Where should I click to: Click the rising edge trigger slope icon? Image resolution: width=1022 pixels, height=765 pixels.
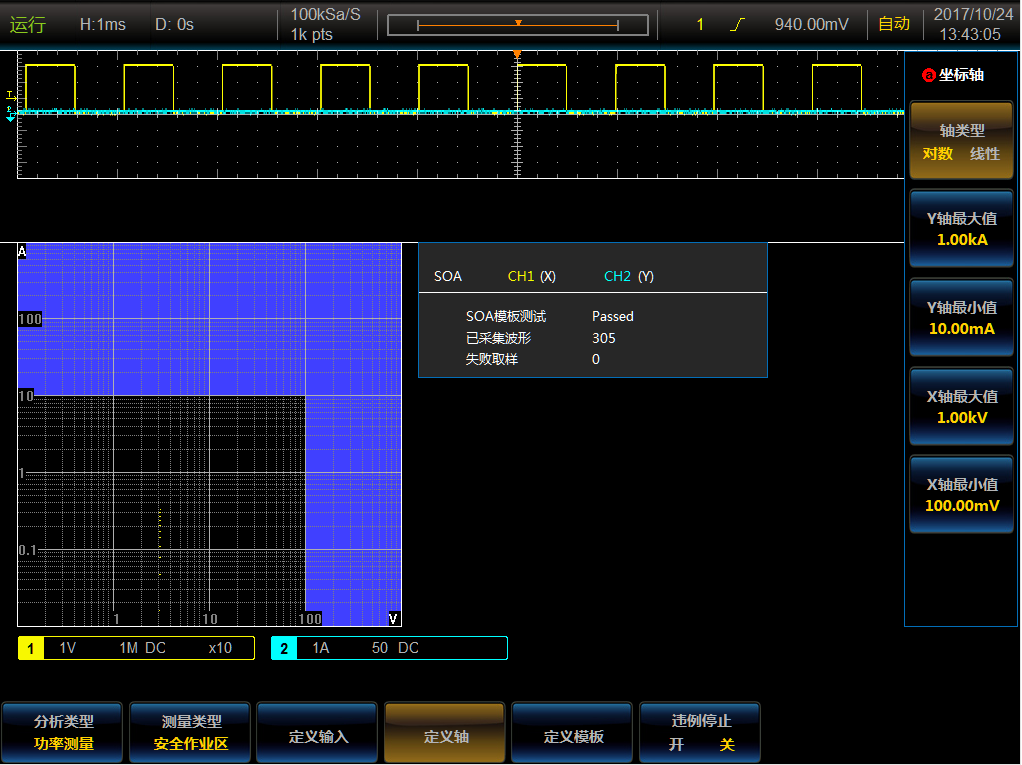coord(738,25)
